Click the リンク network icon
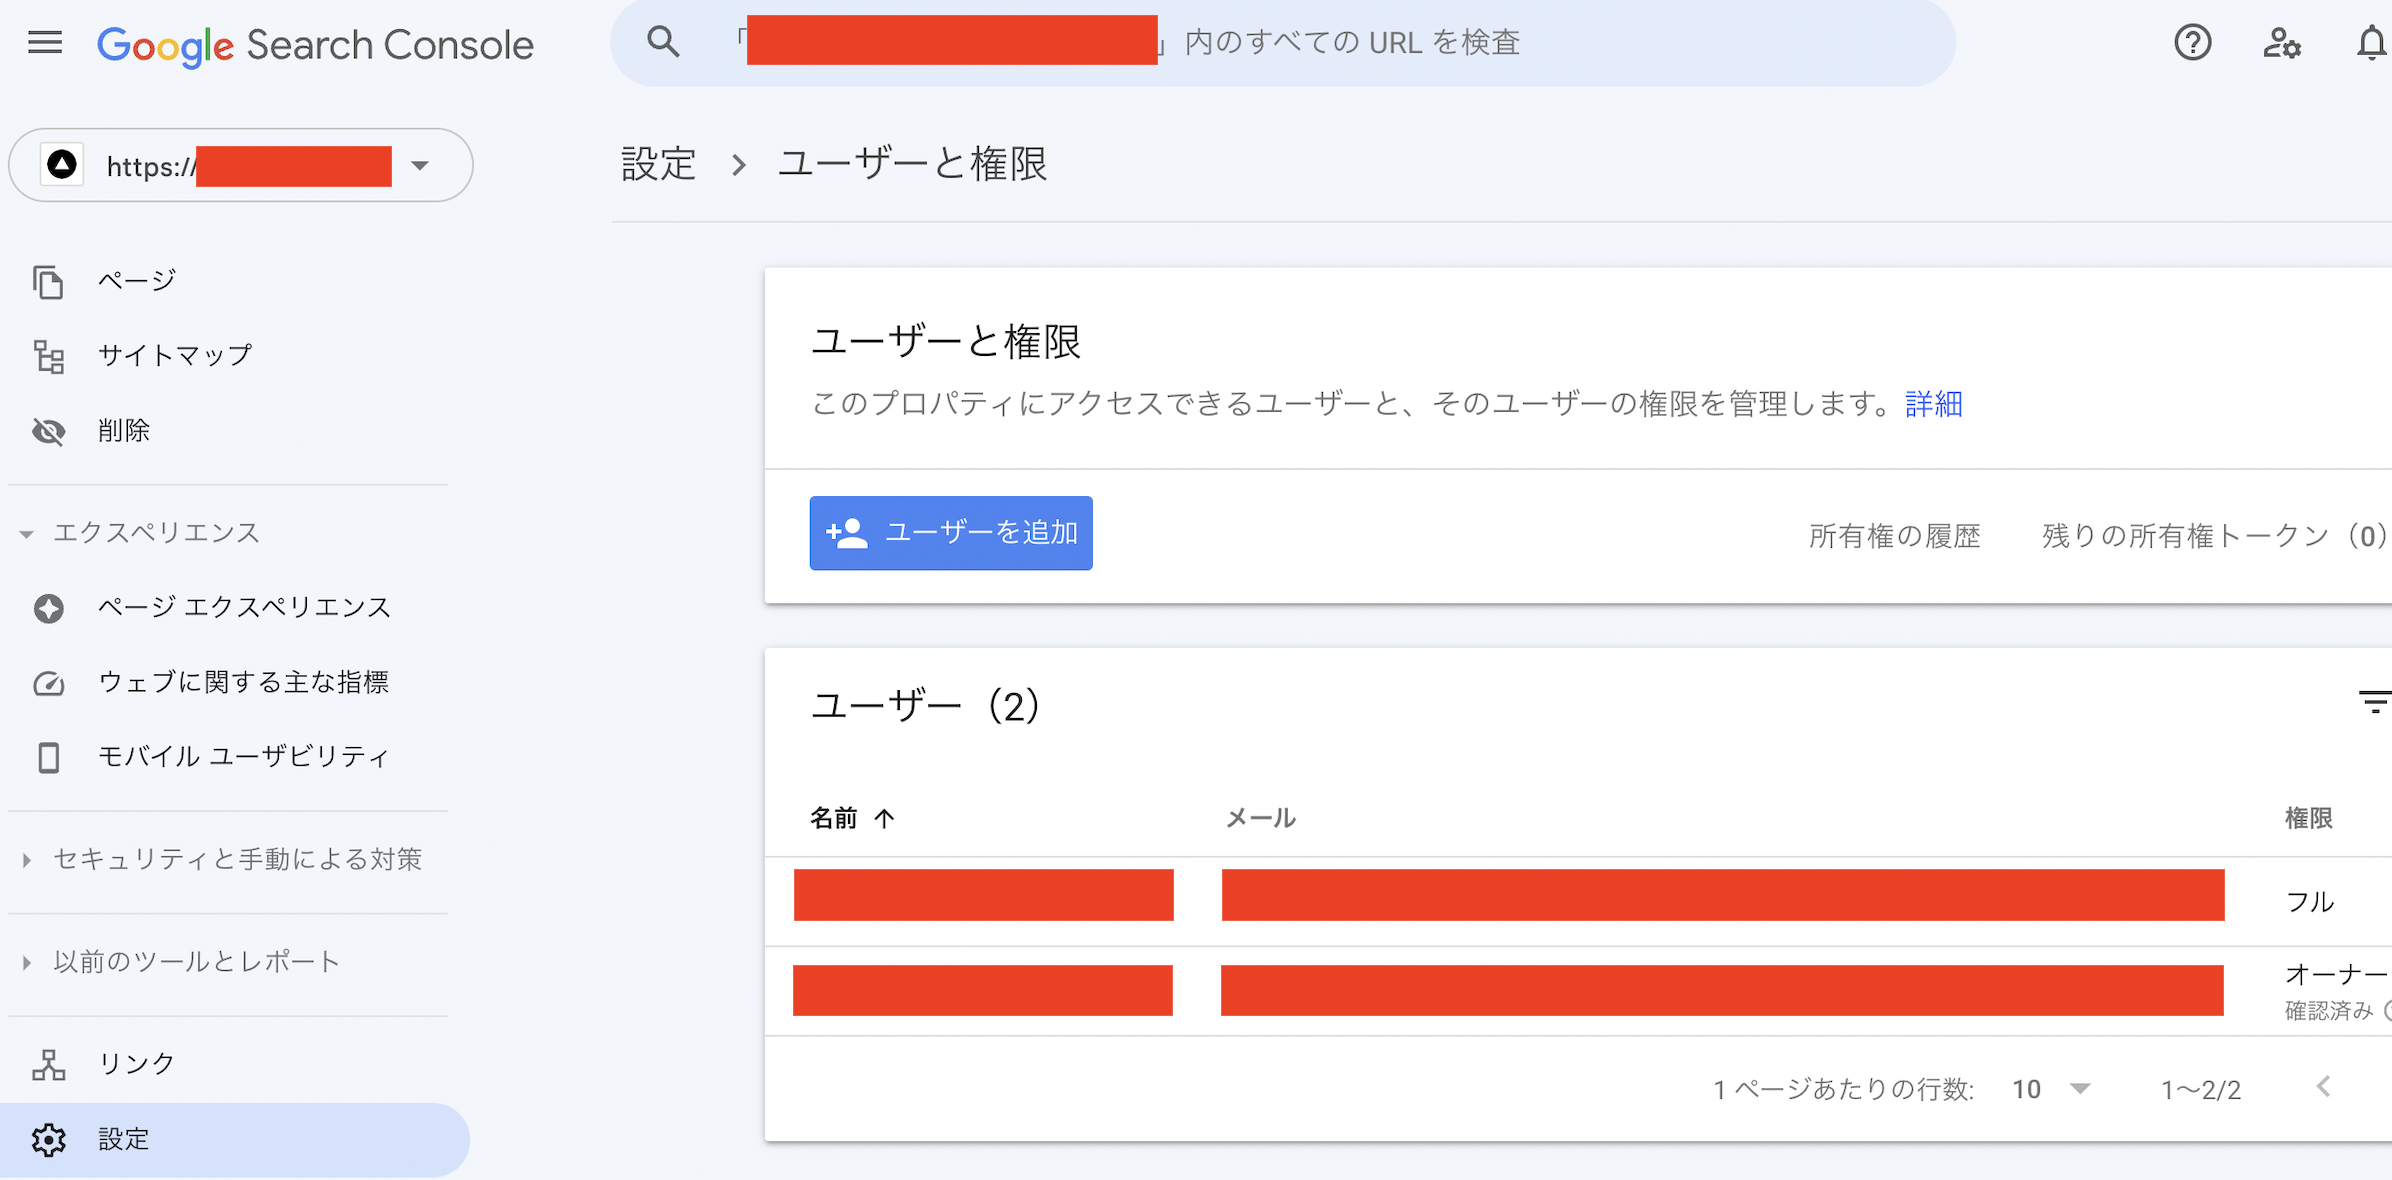 tap(48, 1064)
